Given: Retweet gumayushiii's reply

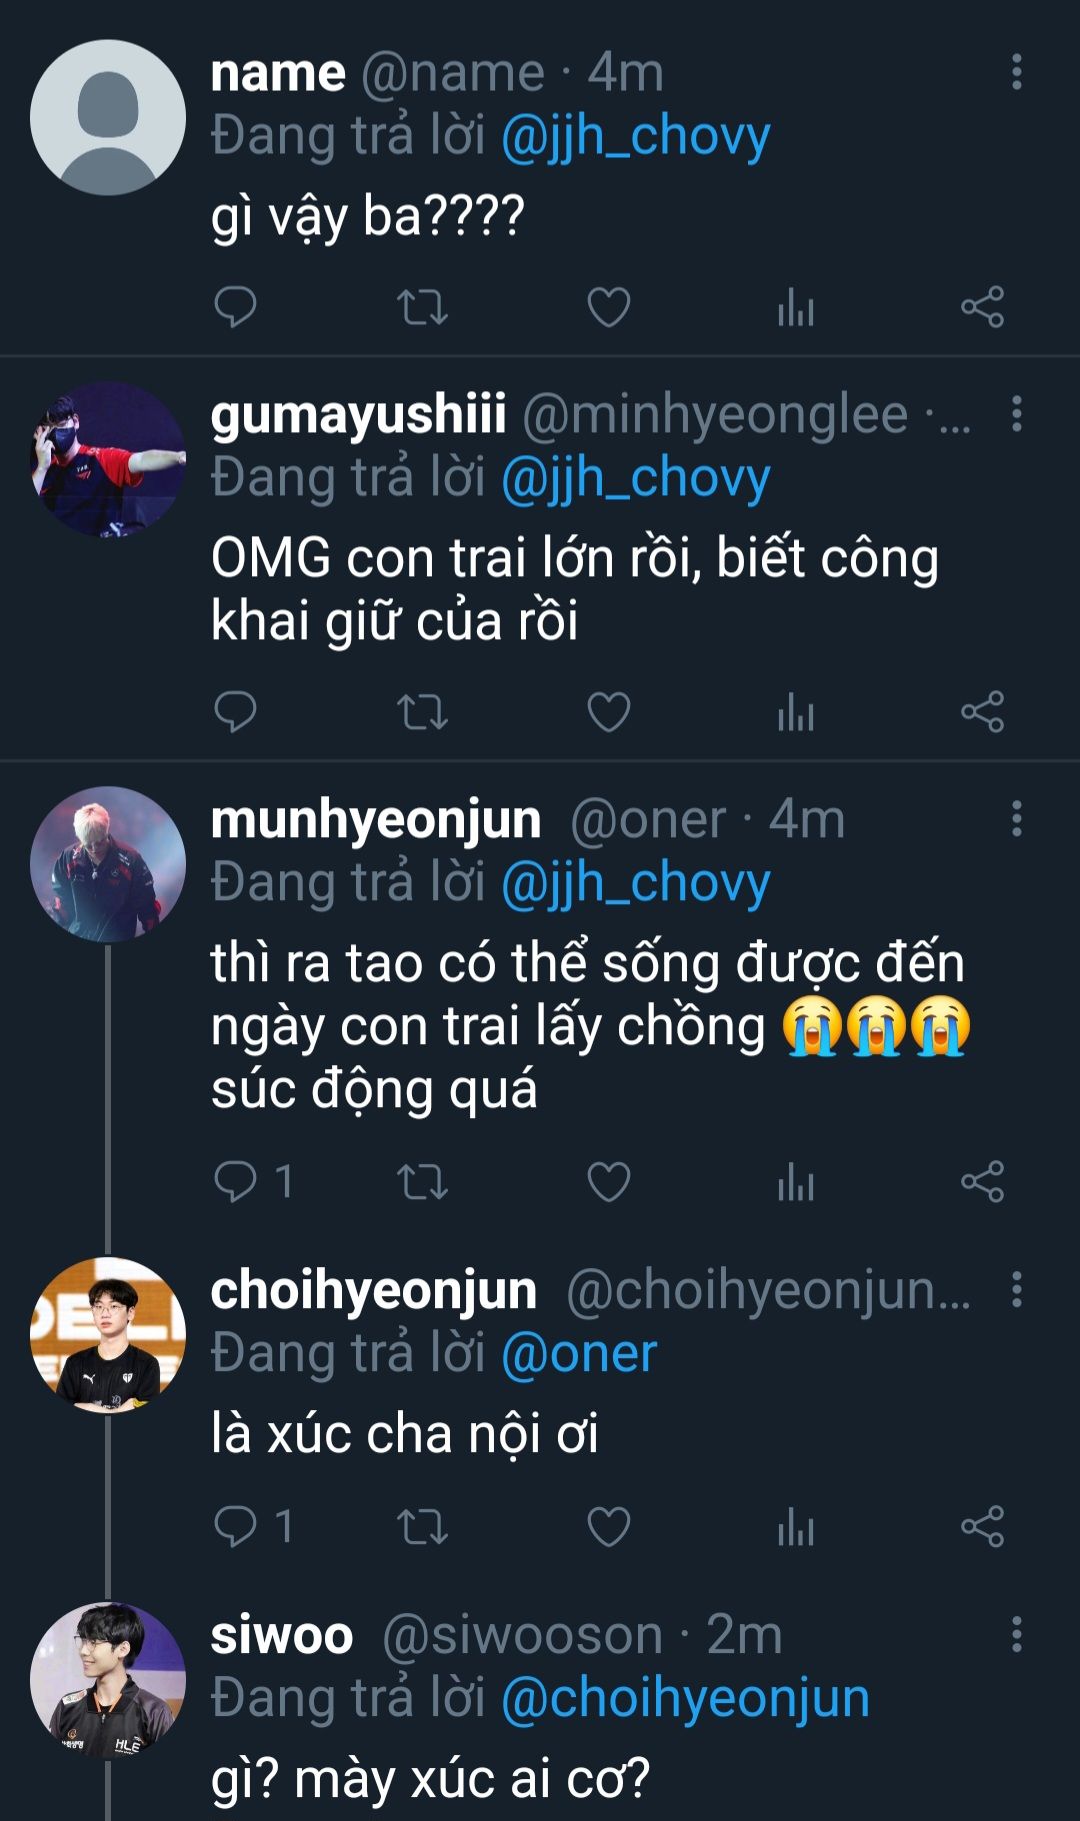Looking at the screenshot, I should point(422,713).
